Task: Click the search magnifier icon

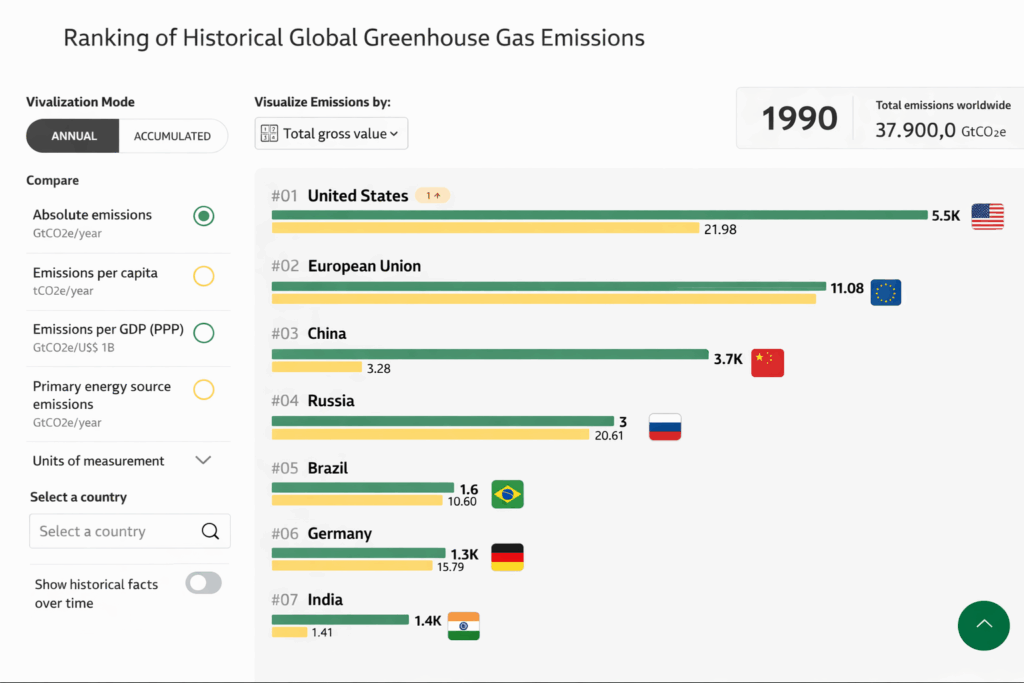Action: (x=210, y=532)
